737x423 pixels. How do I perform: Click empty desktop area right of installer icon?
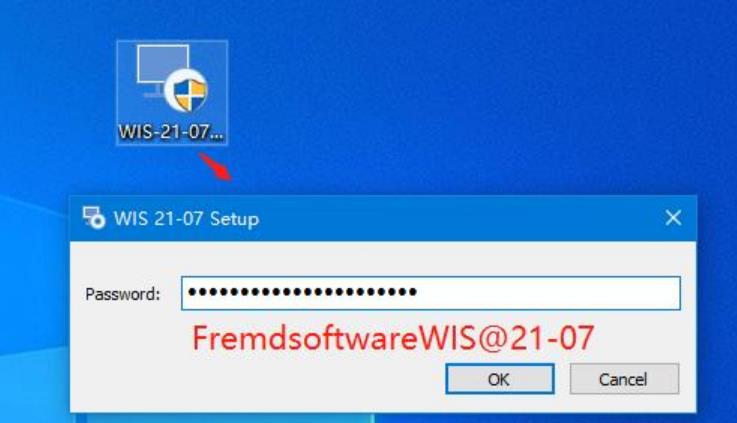coord(470,94)
